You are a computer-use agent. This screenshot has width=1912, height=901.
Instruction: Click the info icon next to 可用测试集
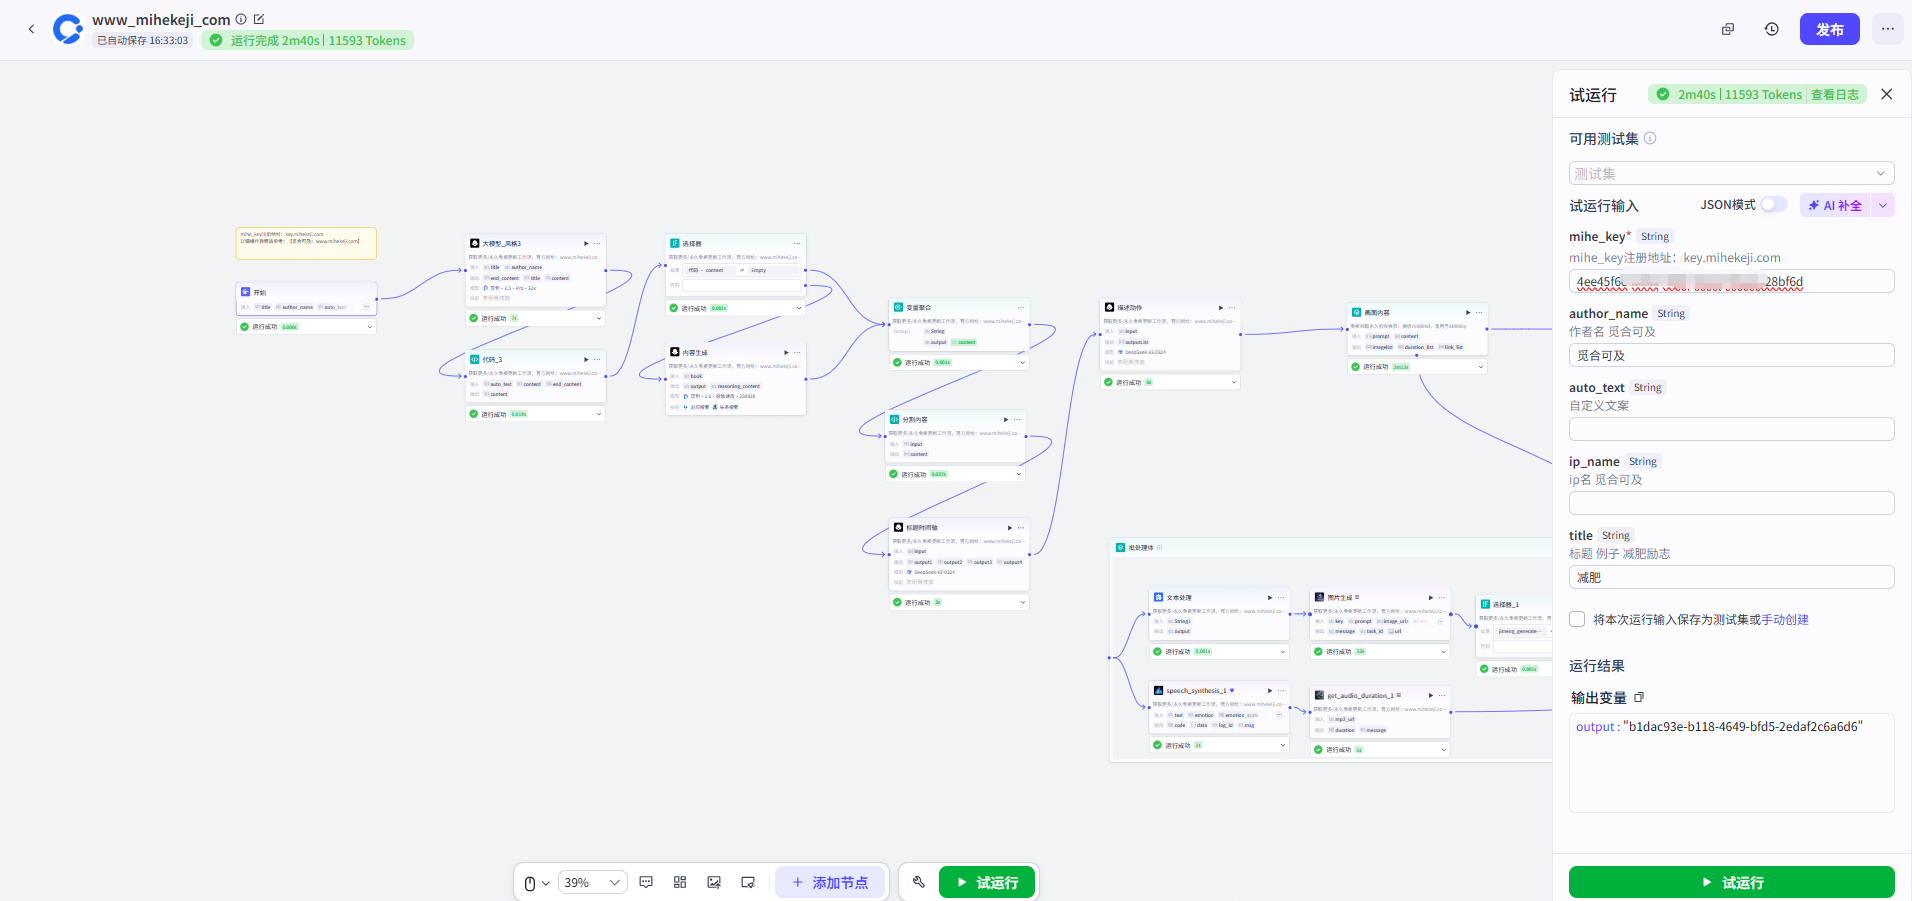click(x=1650, y=138)
